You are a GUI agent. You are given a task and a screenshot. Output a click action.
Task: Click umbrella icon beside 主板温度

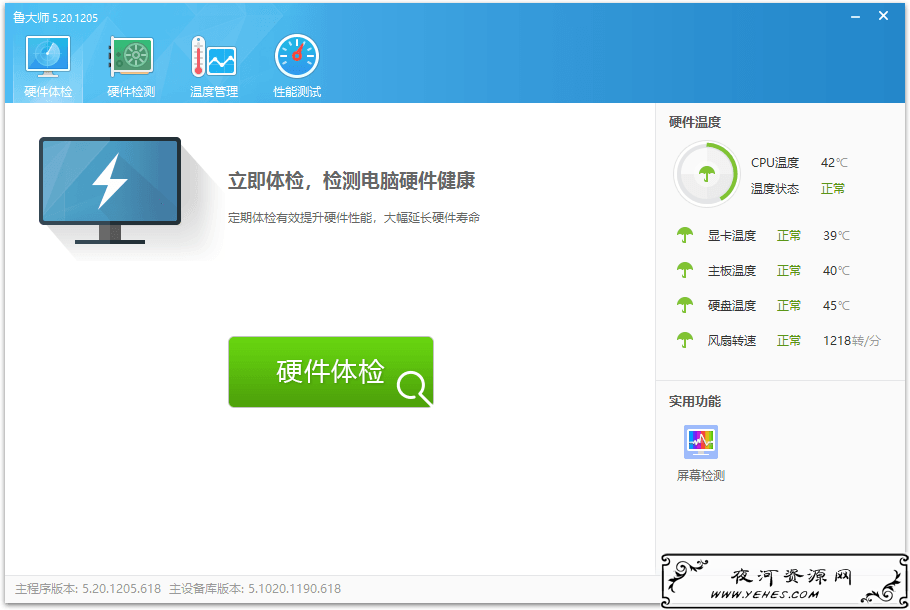tap(685, 270)
